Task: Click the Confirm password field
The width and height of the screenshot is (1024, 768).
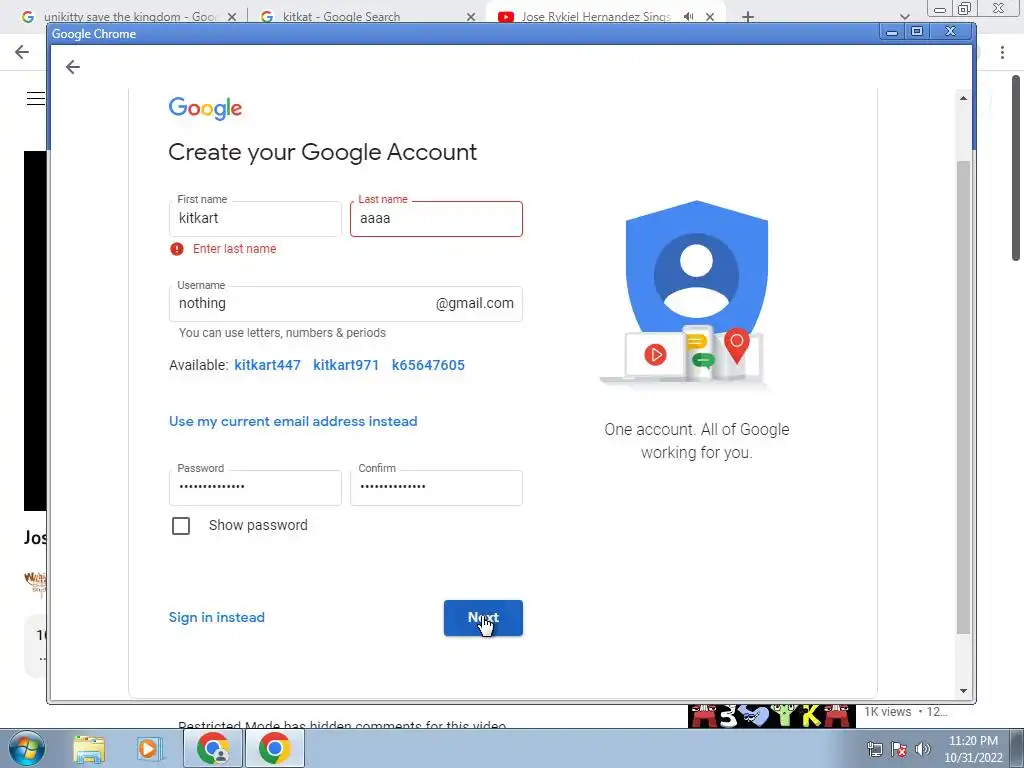Action: tap(436, 488)
